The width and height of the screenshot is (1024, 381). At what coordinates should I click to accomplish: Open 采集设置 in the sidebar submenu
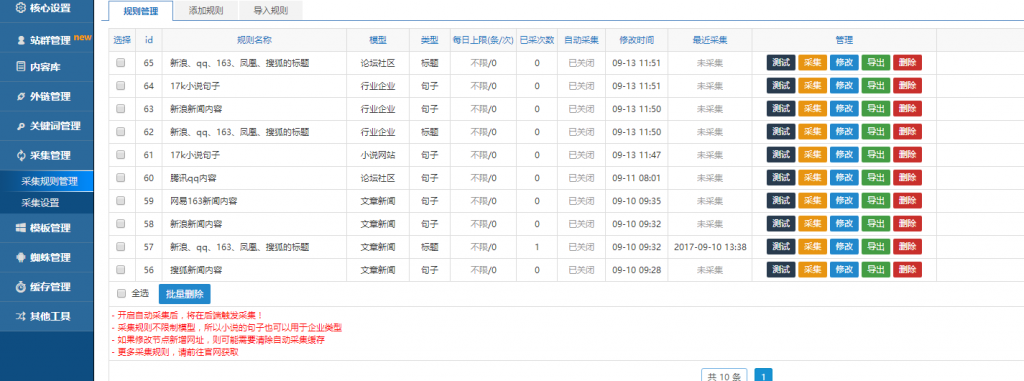point(40,203)
